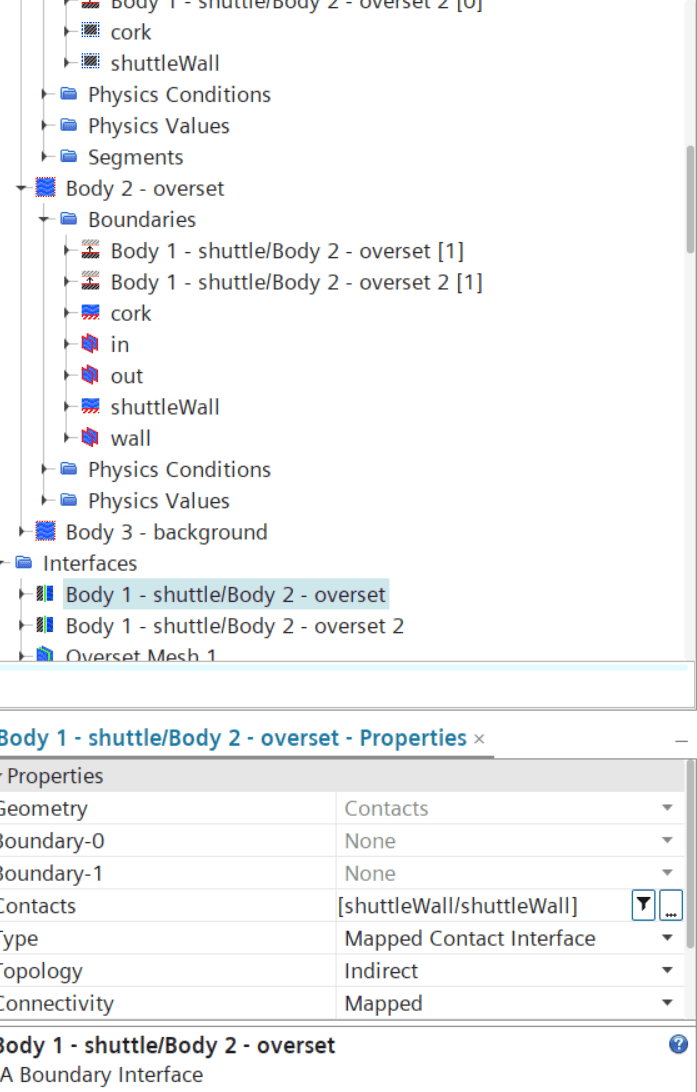Screen dimensions: 697x1092
Task: Close the Properties tab
Action: pyautogui.click(x=479, y=739)
